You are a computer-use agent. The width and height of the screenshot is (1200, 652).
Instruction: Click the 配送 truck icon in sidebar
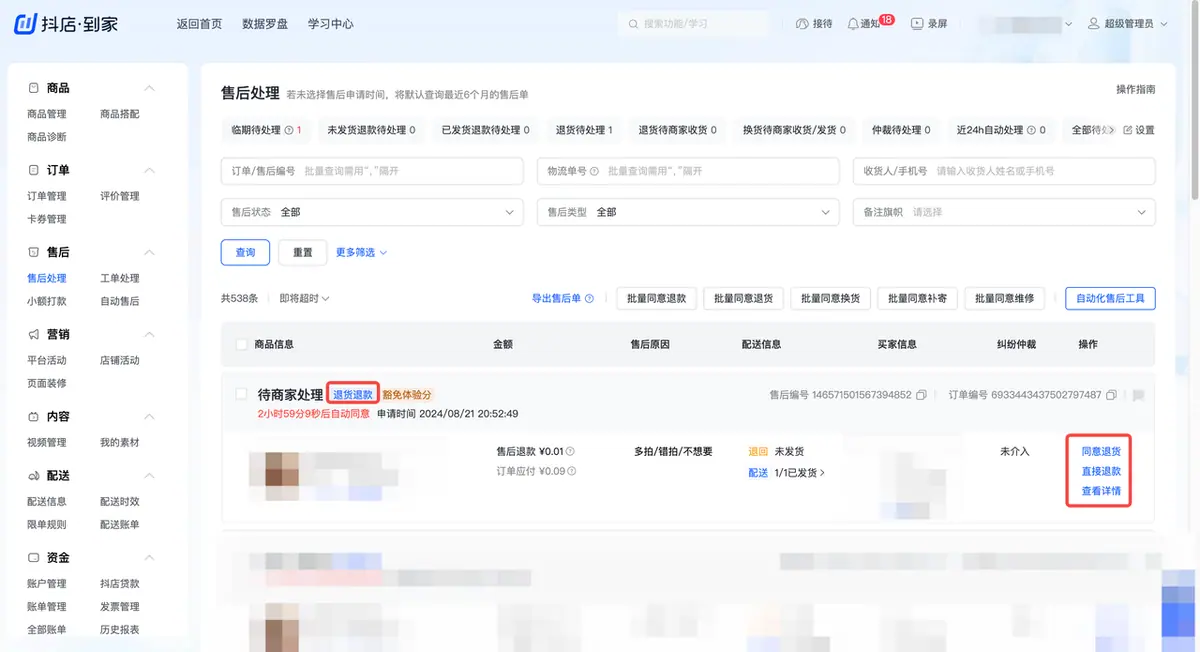tap(34, 475)
